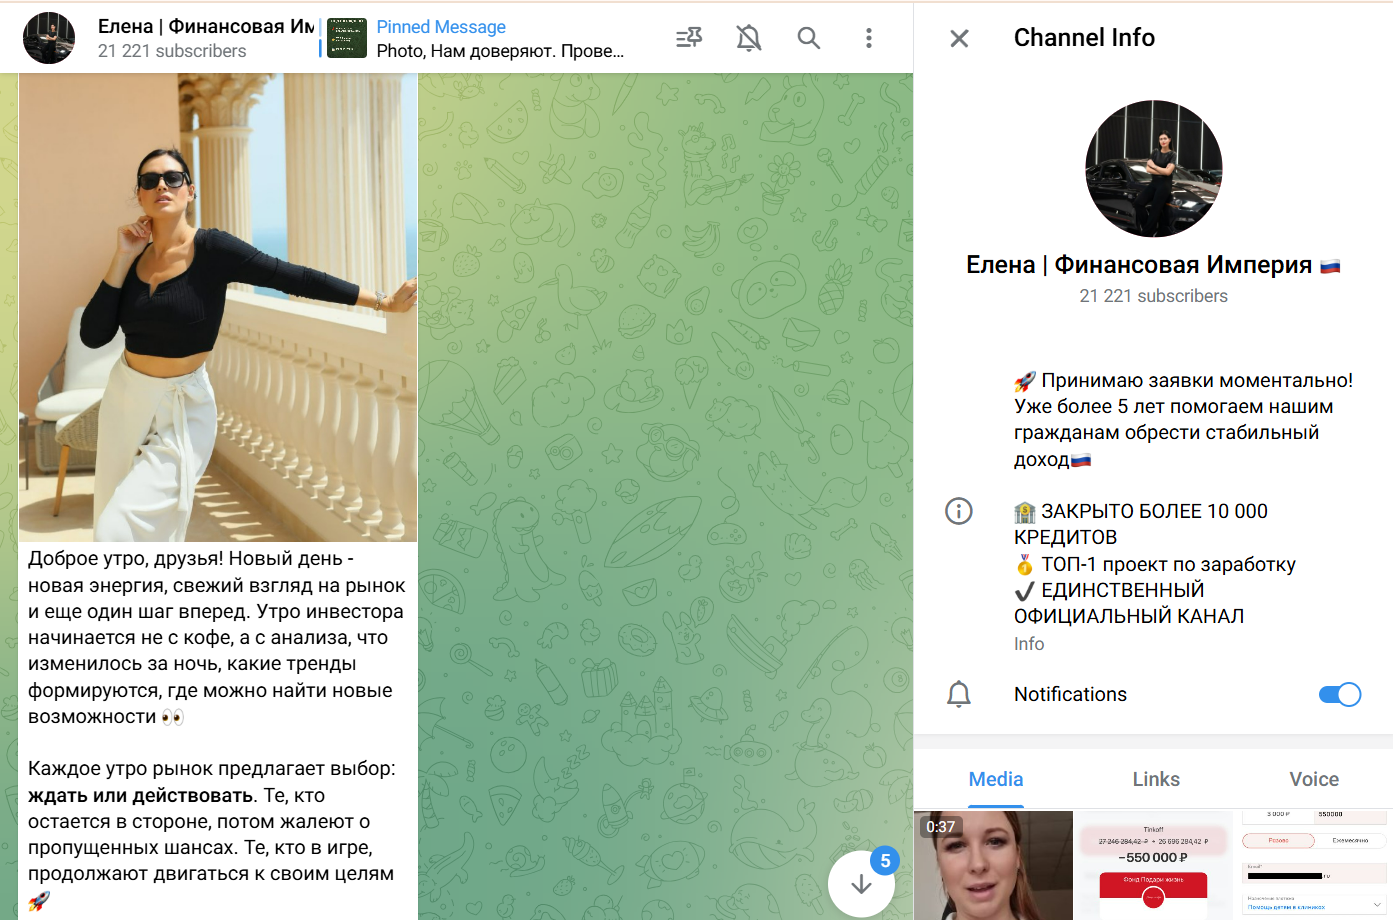Jump to latest messages via down arrow
1393x920 pixels.
[862, 883]
